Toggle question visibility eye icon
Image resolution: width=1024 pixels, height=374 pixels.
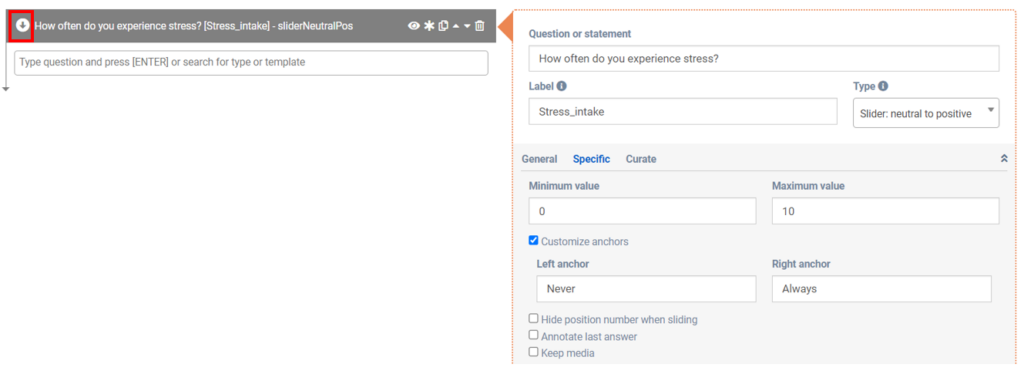point(413,26)
